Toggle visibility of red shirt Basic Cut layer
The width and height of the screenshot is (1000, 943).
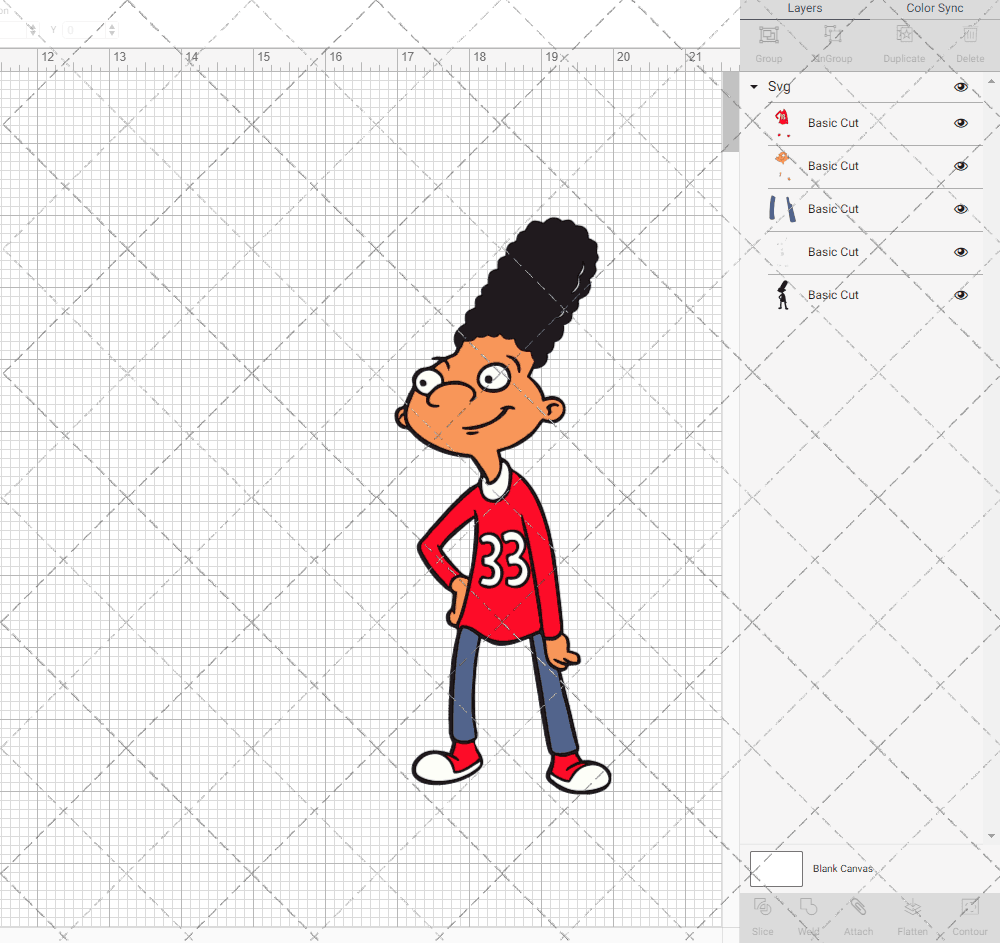coord(961,123)
